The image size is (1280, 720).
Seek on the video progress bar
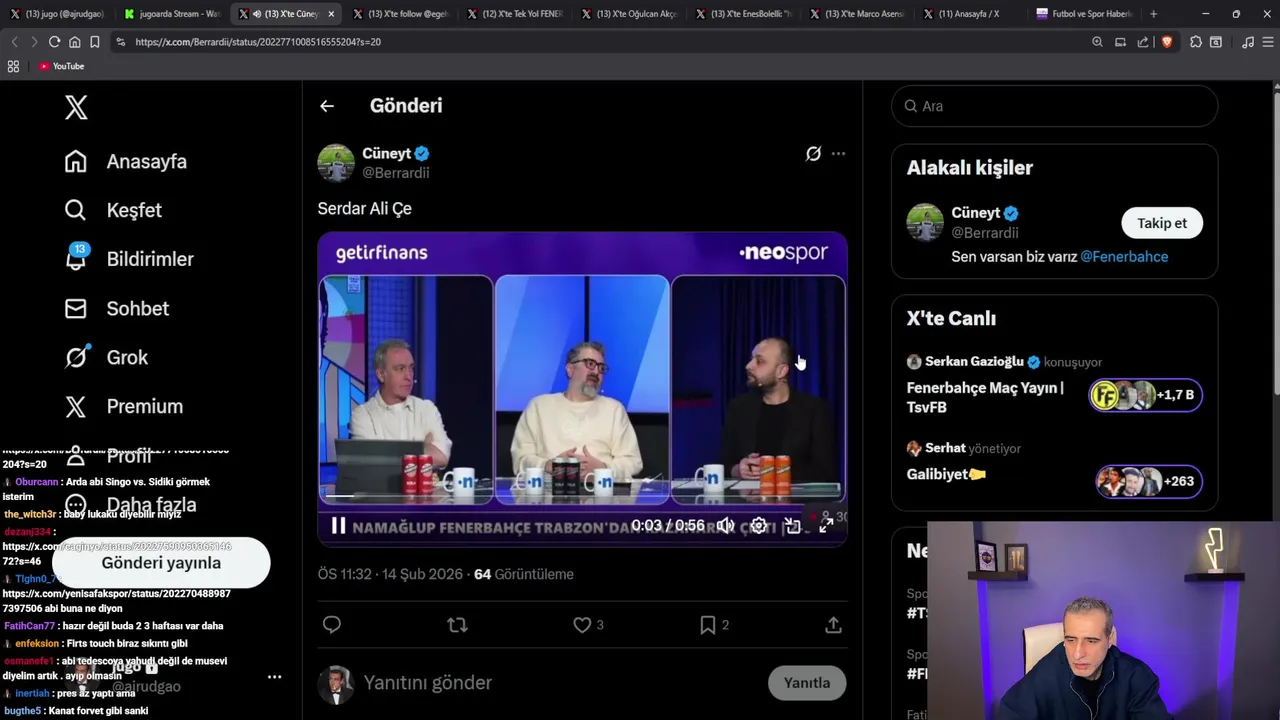(582, 496)
